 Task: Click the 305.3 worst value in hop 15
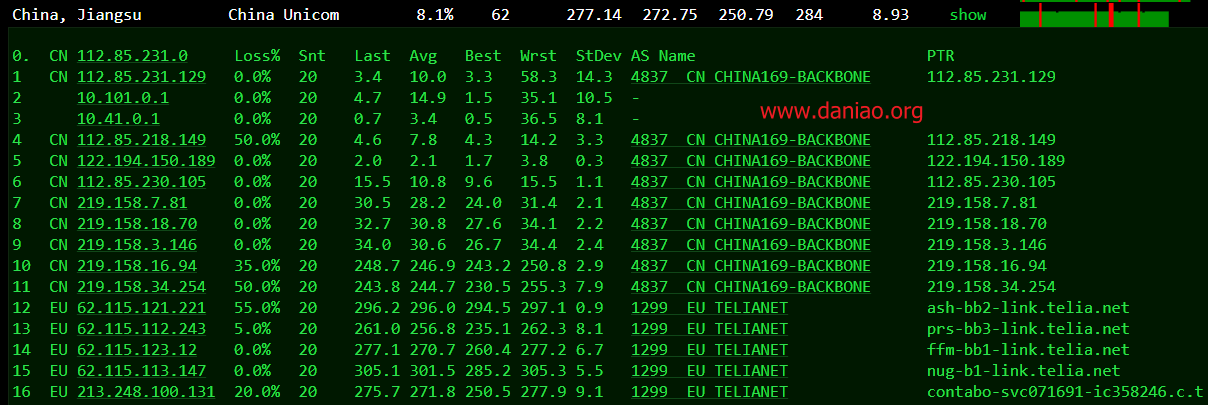543,371
